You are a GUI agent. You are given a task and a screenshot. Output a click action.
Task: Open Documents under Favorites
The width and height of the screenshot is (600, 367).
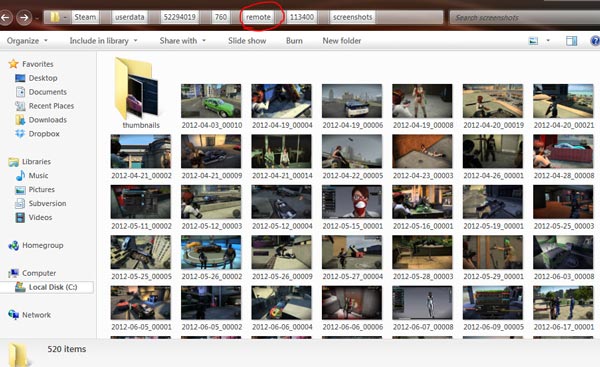(x=41, y=92)
